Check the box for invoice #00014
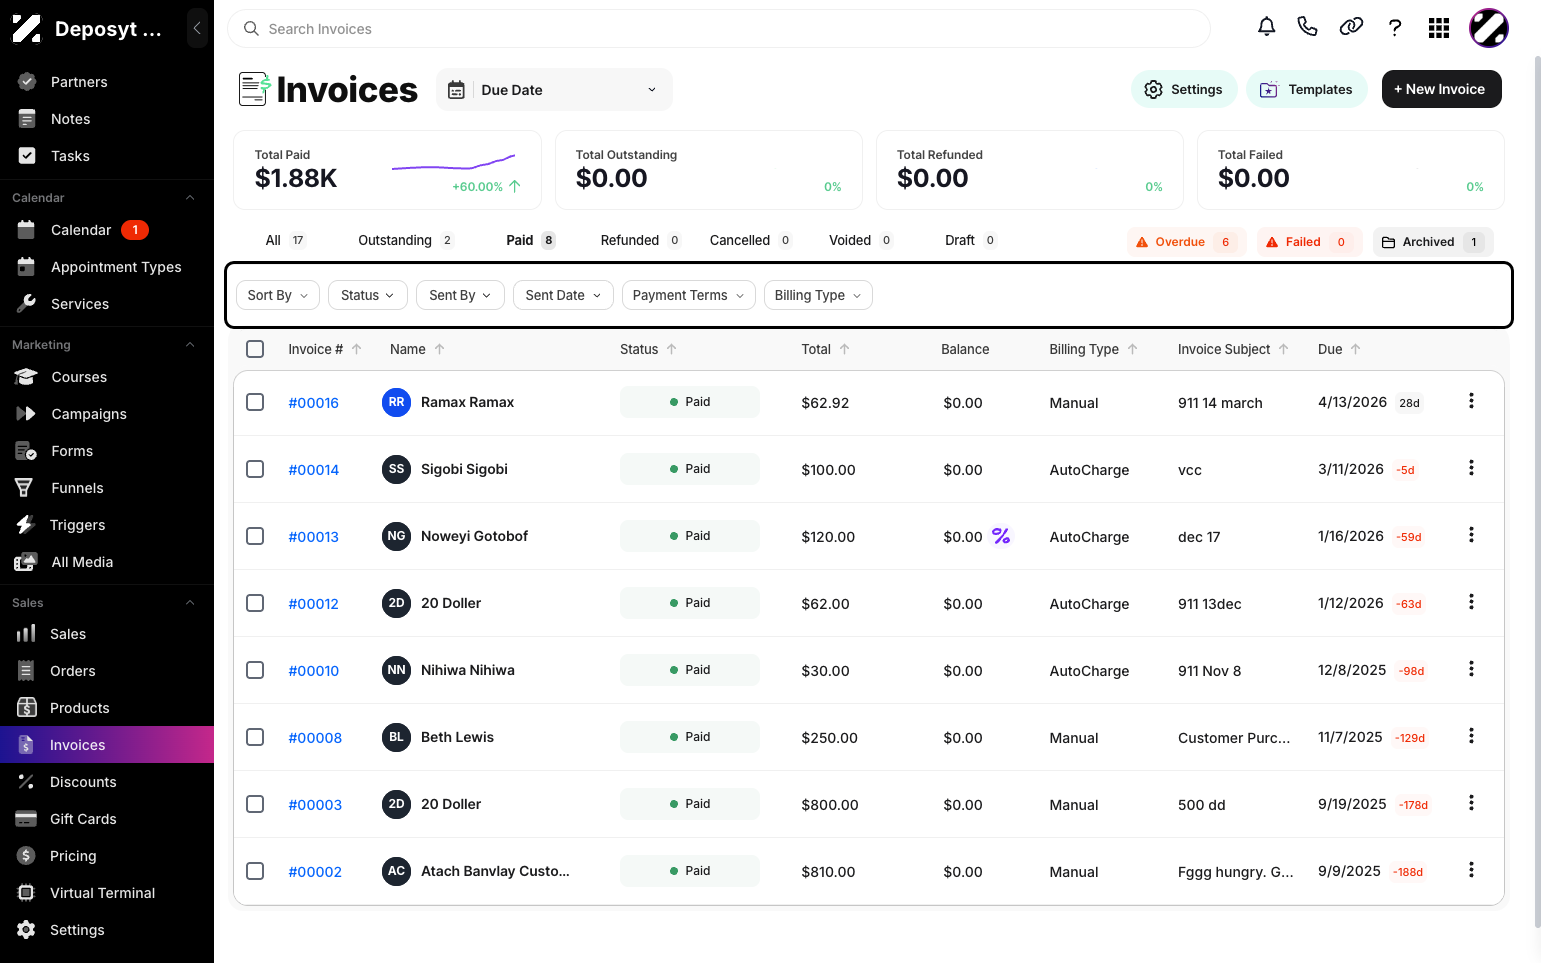 pos(255,469)
